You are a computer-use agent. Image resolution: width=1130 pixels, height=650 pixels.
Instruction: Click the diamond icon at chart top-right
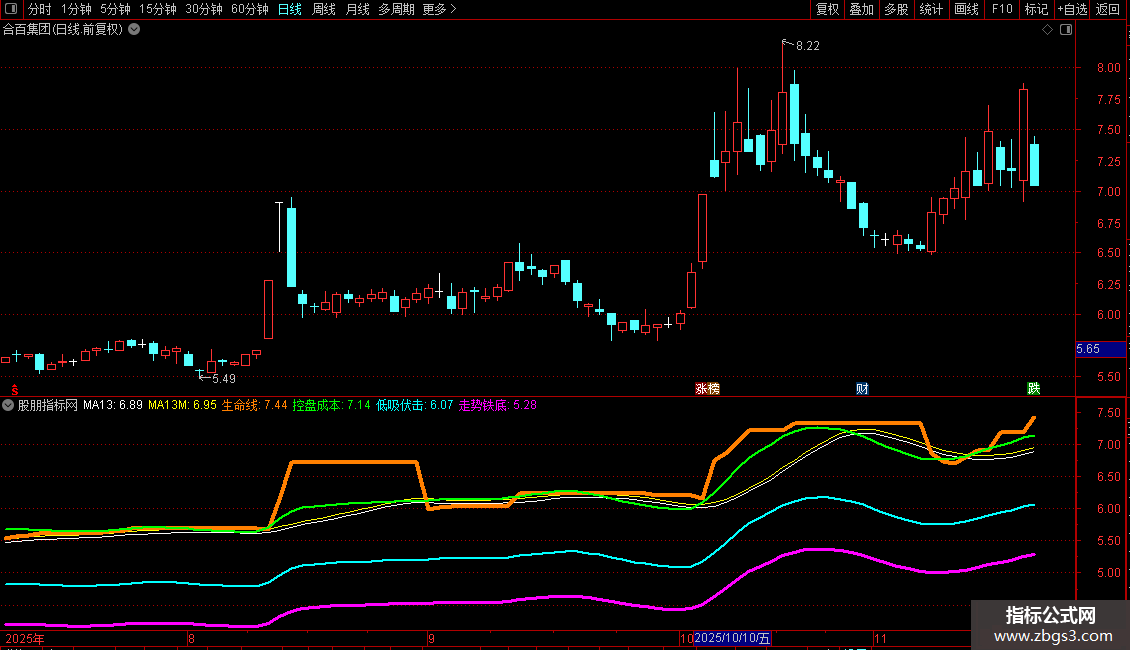(x=1047, y=30)
